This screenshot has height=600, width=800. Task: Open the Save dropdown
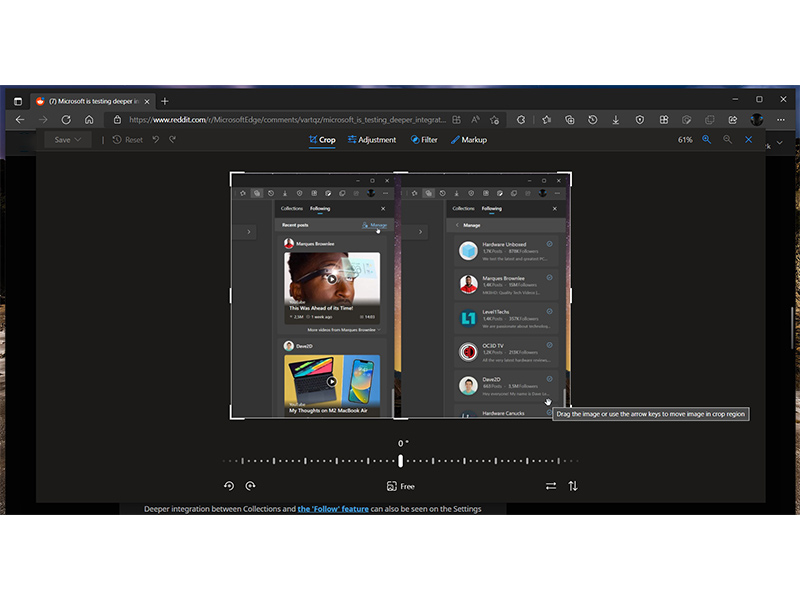point(67,140)
